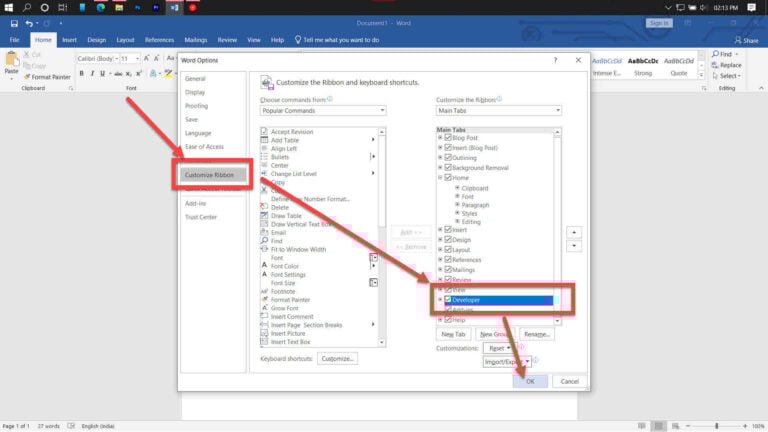Switch to the Layout ribbon tab
This screenshot has width=768, height=432.
(125, 40)
